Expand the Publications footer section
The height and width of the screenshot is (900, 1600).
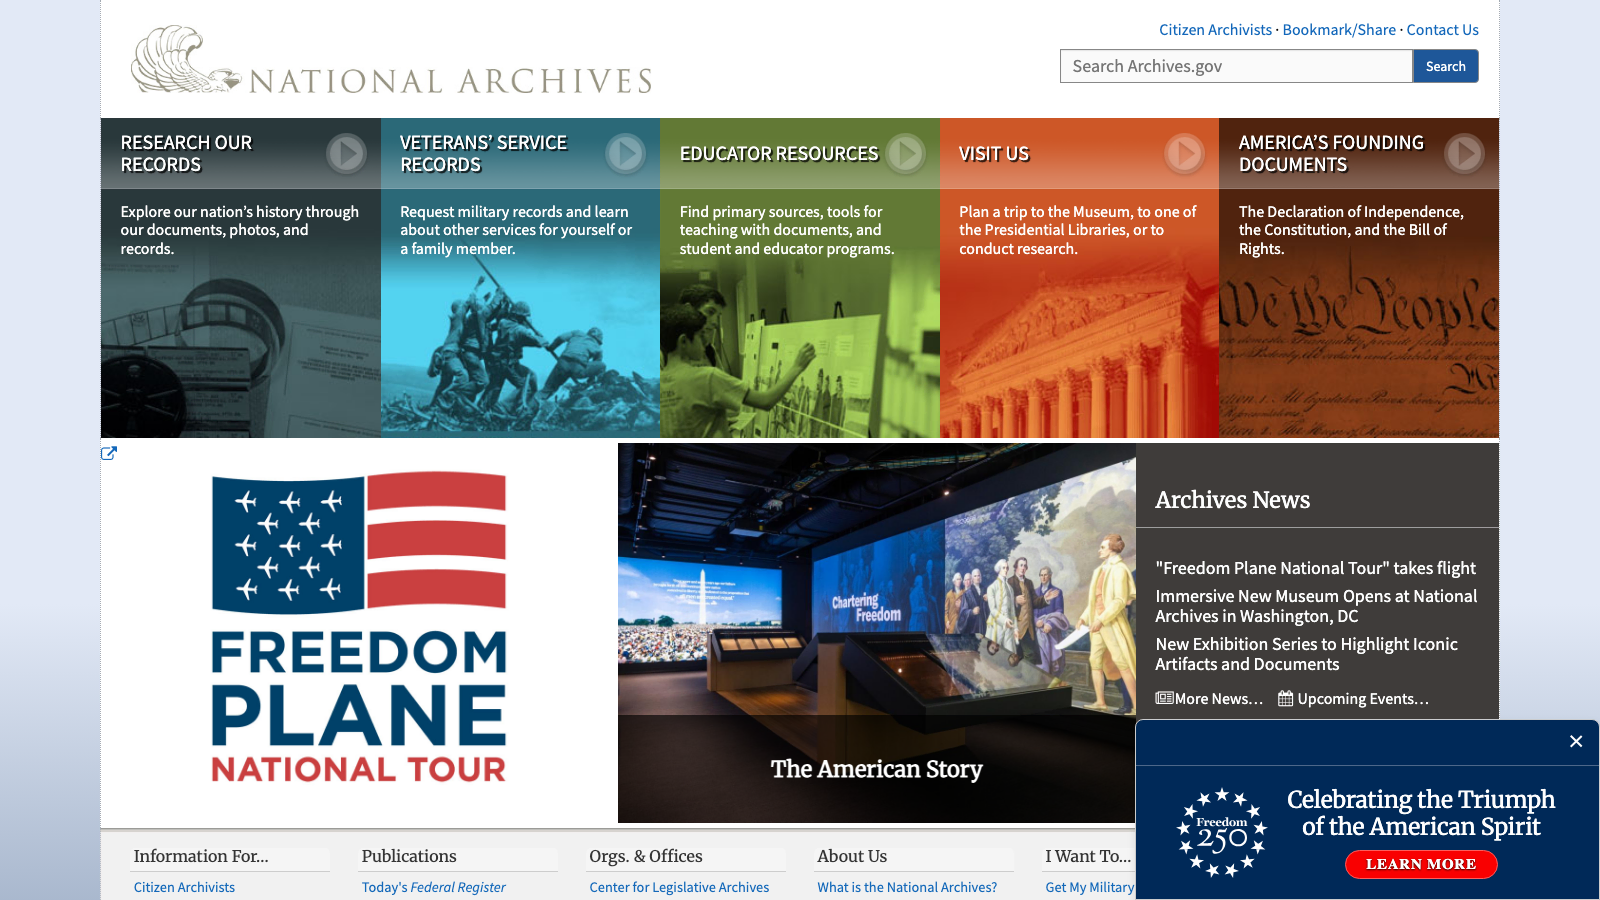tap(409, 856)
